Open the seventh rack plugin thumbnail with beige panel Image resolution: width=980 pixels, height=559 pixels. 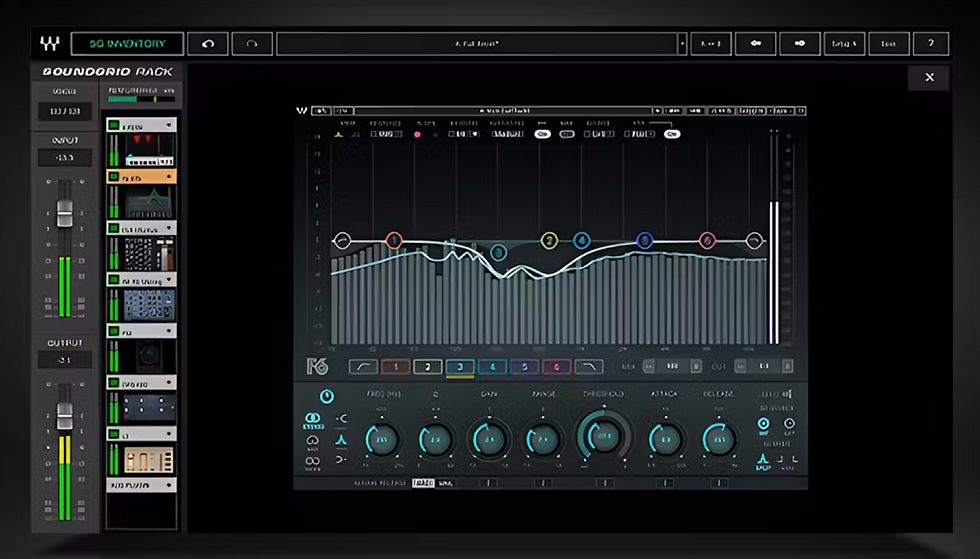(x=149, y=460)
